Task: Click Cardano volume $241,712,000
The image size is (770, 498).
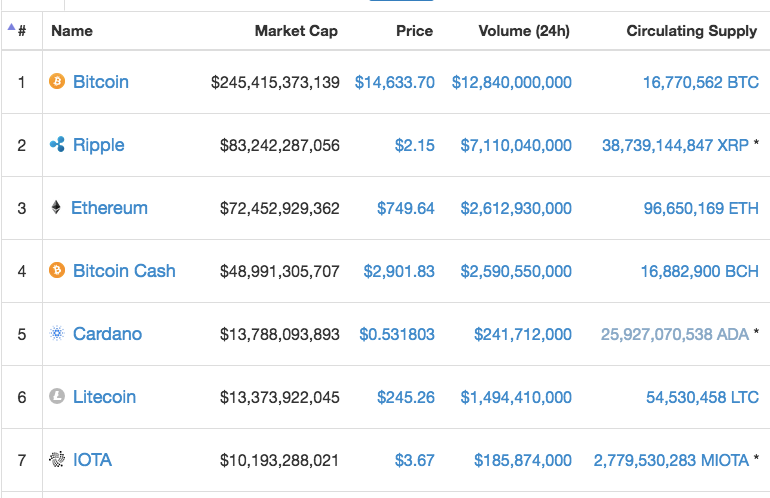Action: point(522,334)
